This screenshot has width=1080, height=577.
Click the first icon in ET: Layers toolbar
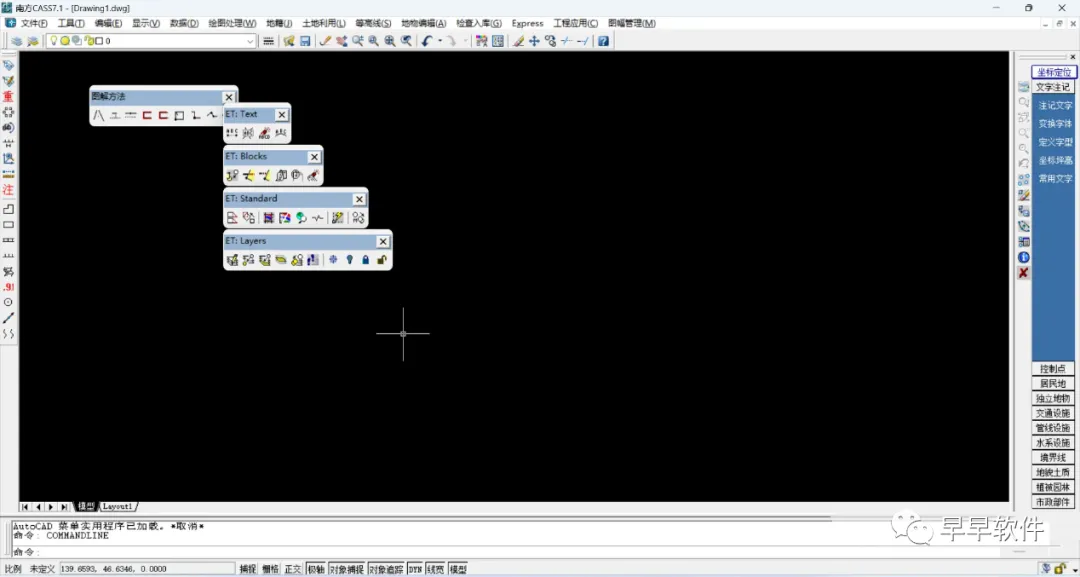[232, 260]
